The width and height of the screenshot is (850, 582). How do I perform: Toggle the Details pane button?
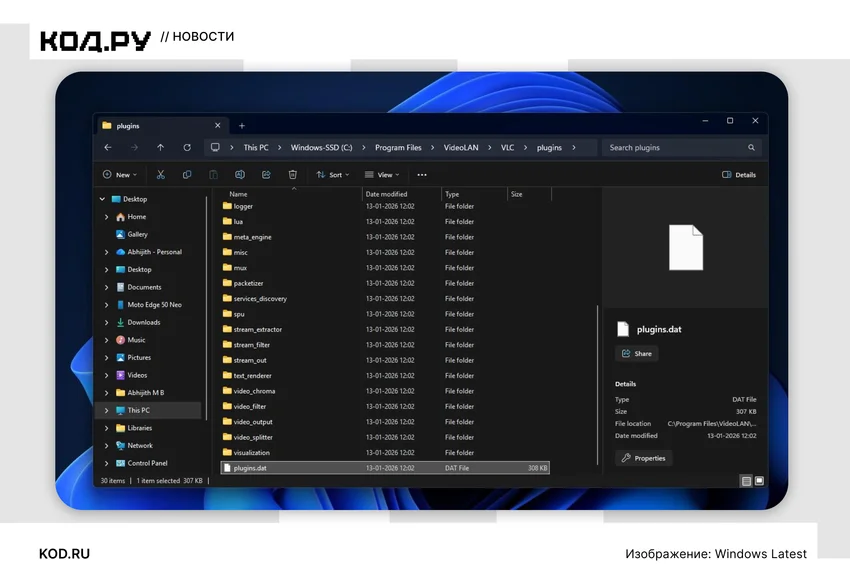click(739, 174)
